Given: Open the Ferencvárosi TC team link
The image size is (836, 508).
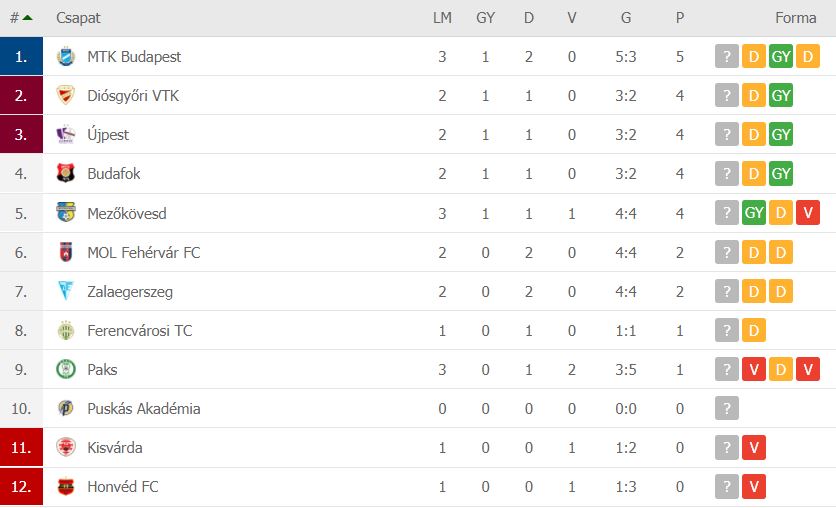Looking at the screenshot, I should coord(140,330).
